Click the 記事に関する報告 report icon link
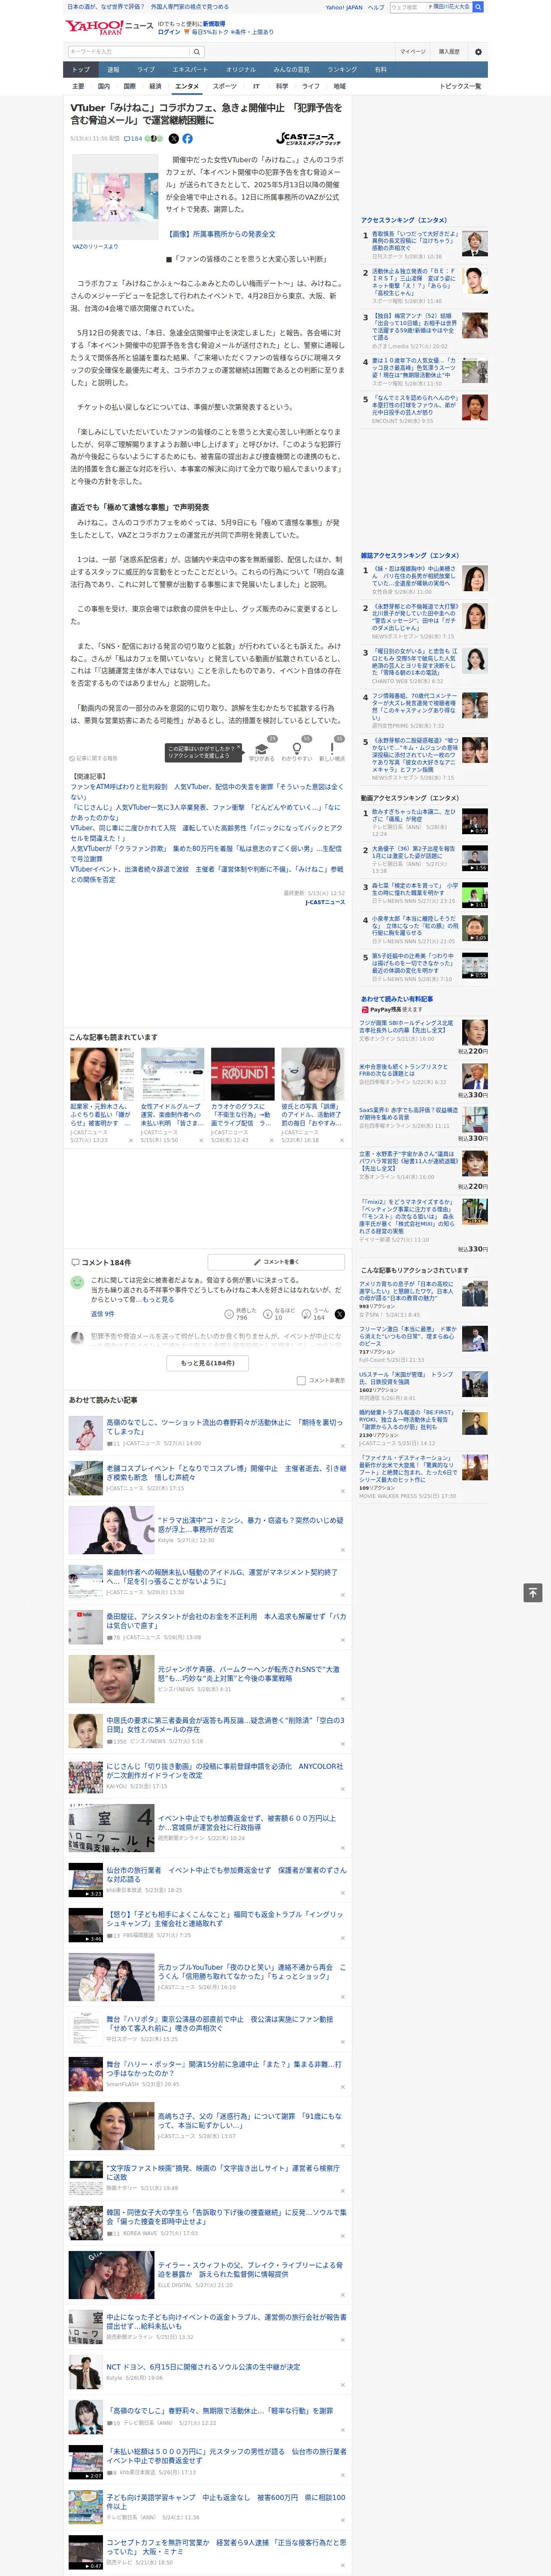Image resolution: width=551 pixels, height=2576 pixels. [93, 758]
